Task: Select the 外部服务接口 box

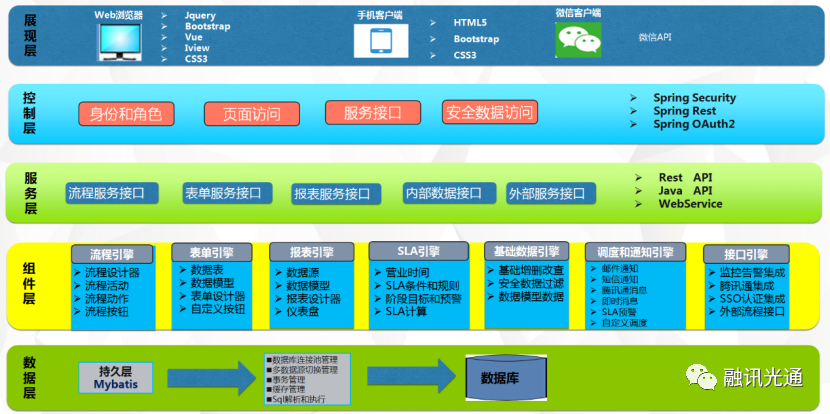Action: click(x=546, y=193)
